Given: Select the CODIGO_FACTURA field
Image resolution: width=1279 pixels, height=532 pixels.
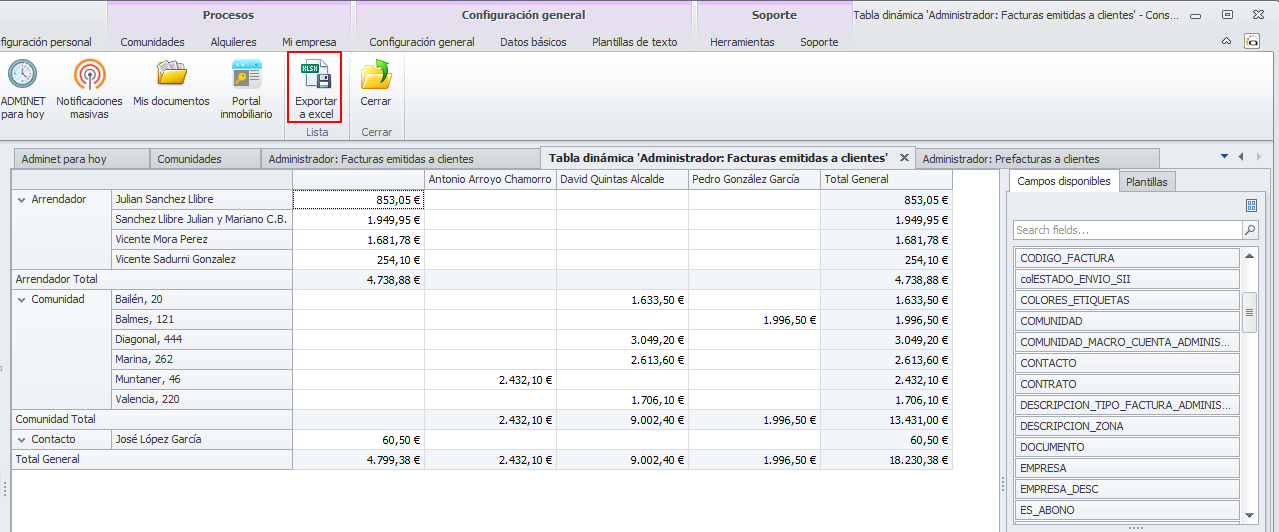Looking at the screenshot, I should click(x=1127, y=258).
